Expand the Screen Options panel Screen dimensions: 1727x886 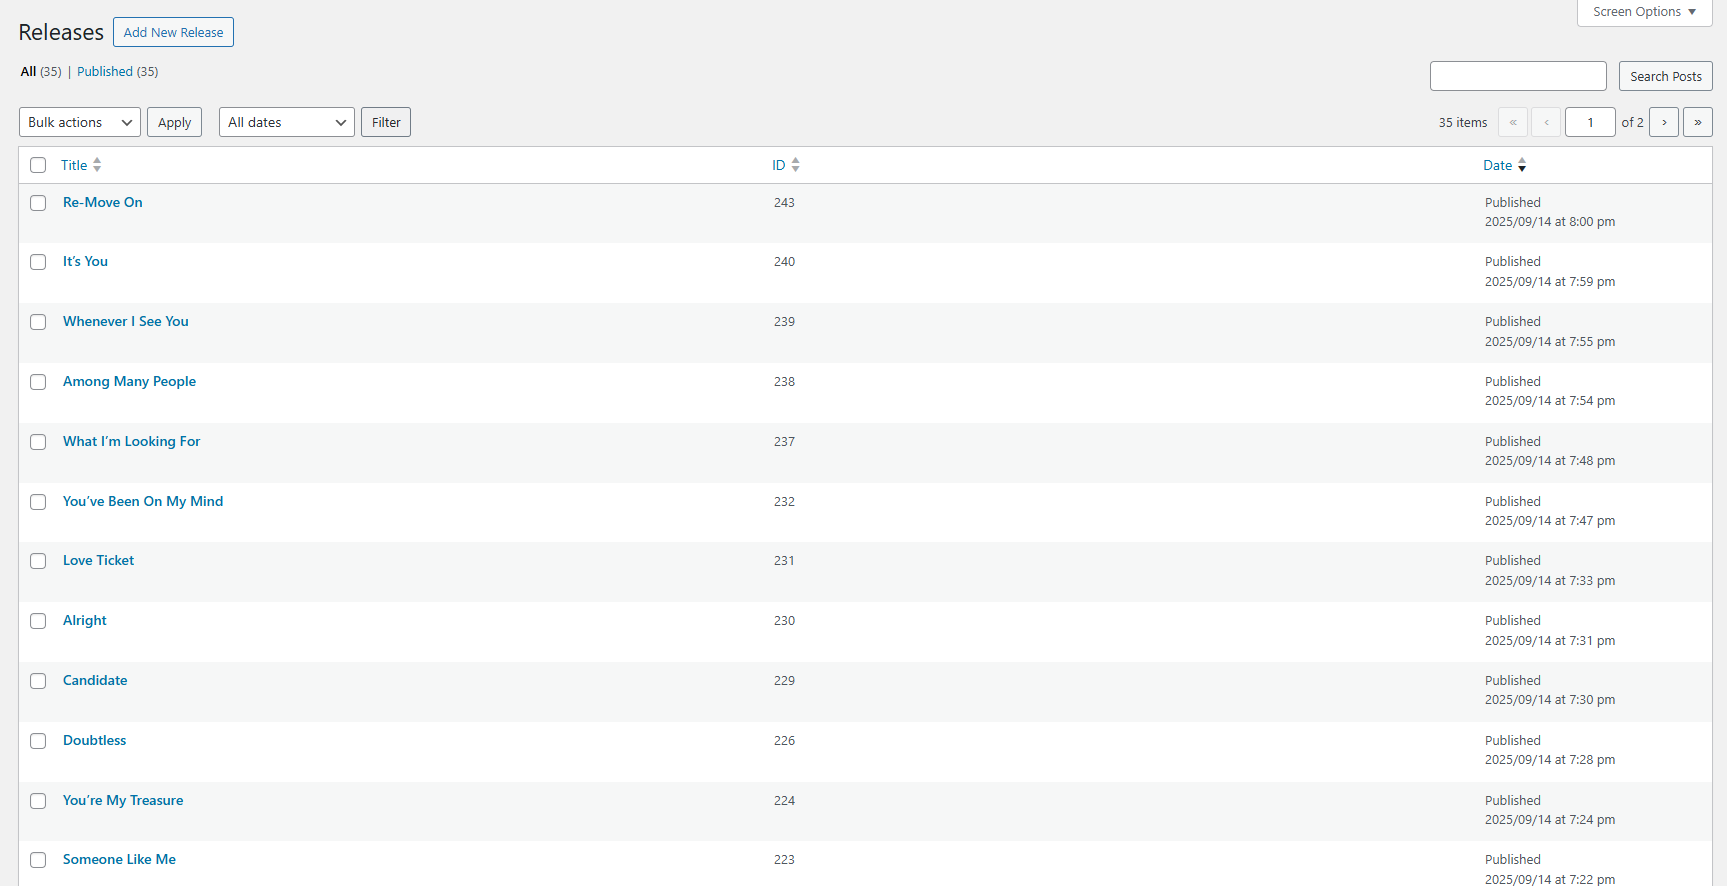(x=1644, y=12)
